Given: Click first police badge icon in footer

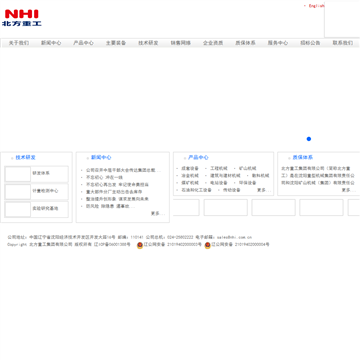Looking at the screenshot, I should pyautogui.click(x=140, y=245).
